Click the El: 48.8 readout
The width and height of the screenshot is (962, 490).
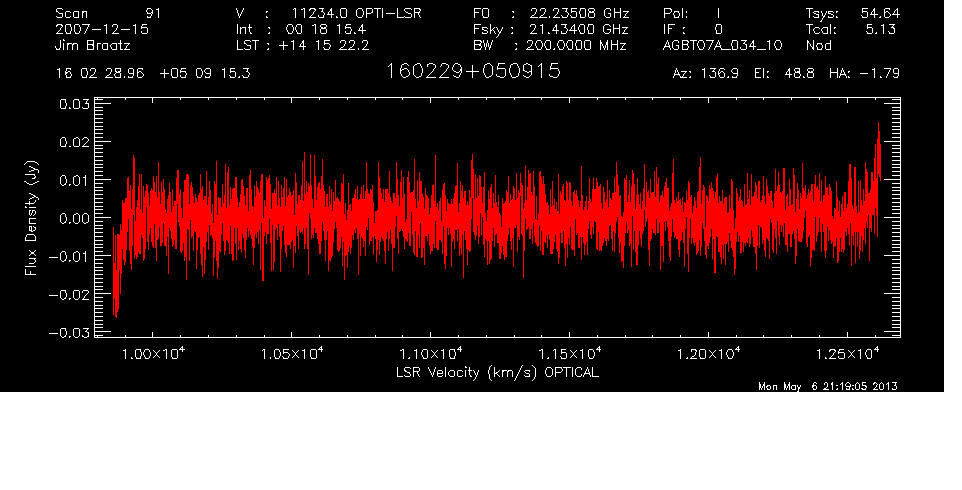pos(785,73)
